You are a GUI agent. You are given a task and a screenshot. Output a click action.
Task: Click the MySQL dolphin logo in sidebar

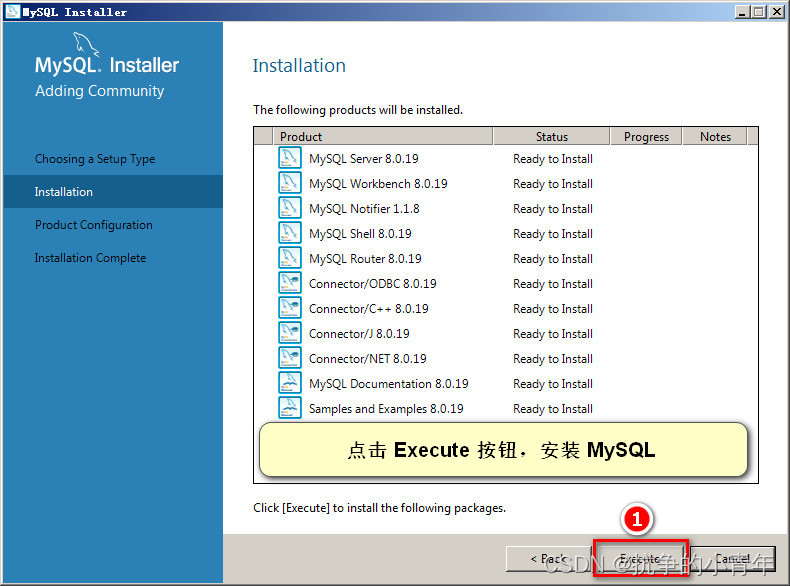(86, 44)
